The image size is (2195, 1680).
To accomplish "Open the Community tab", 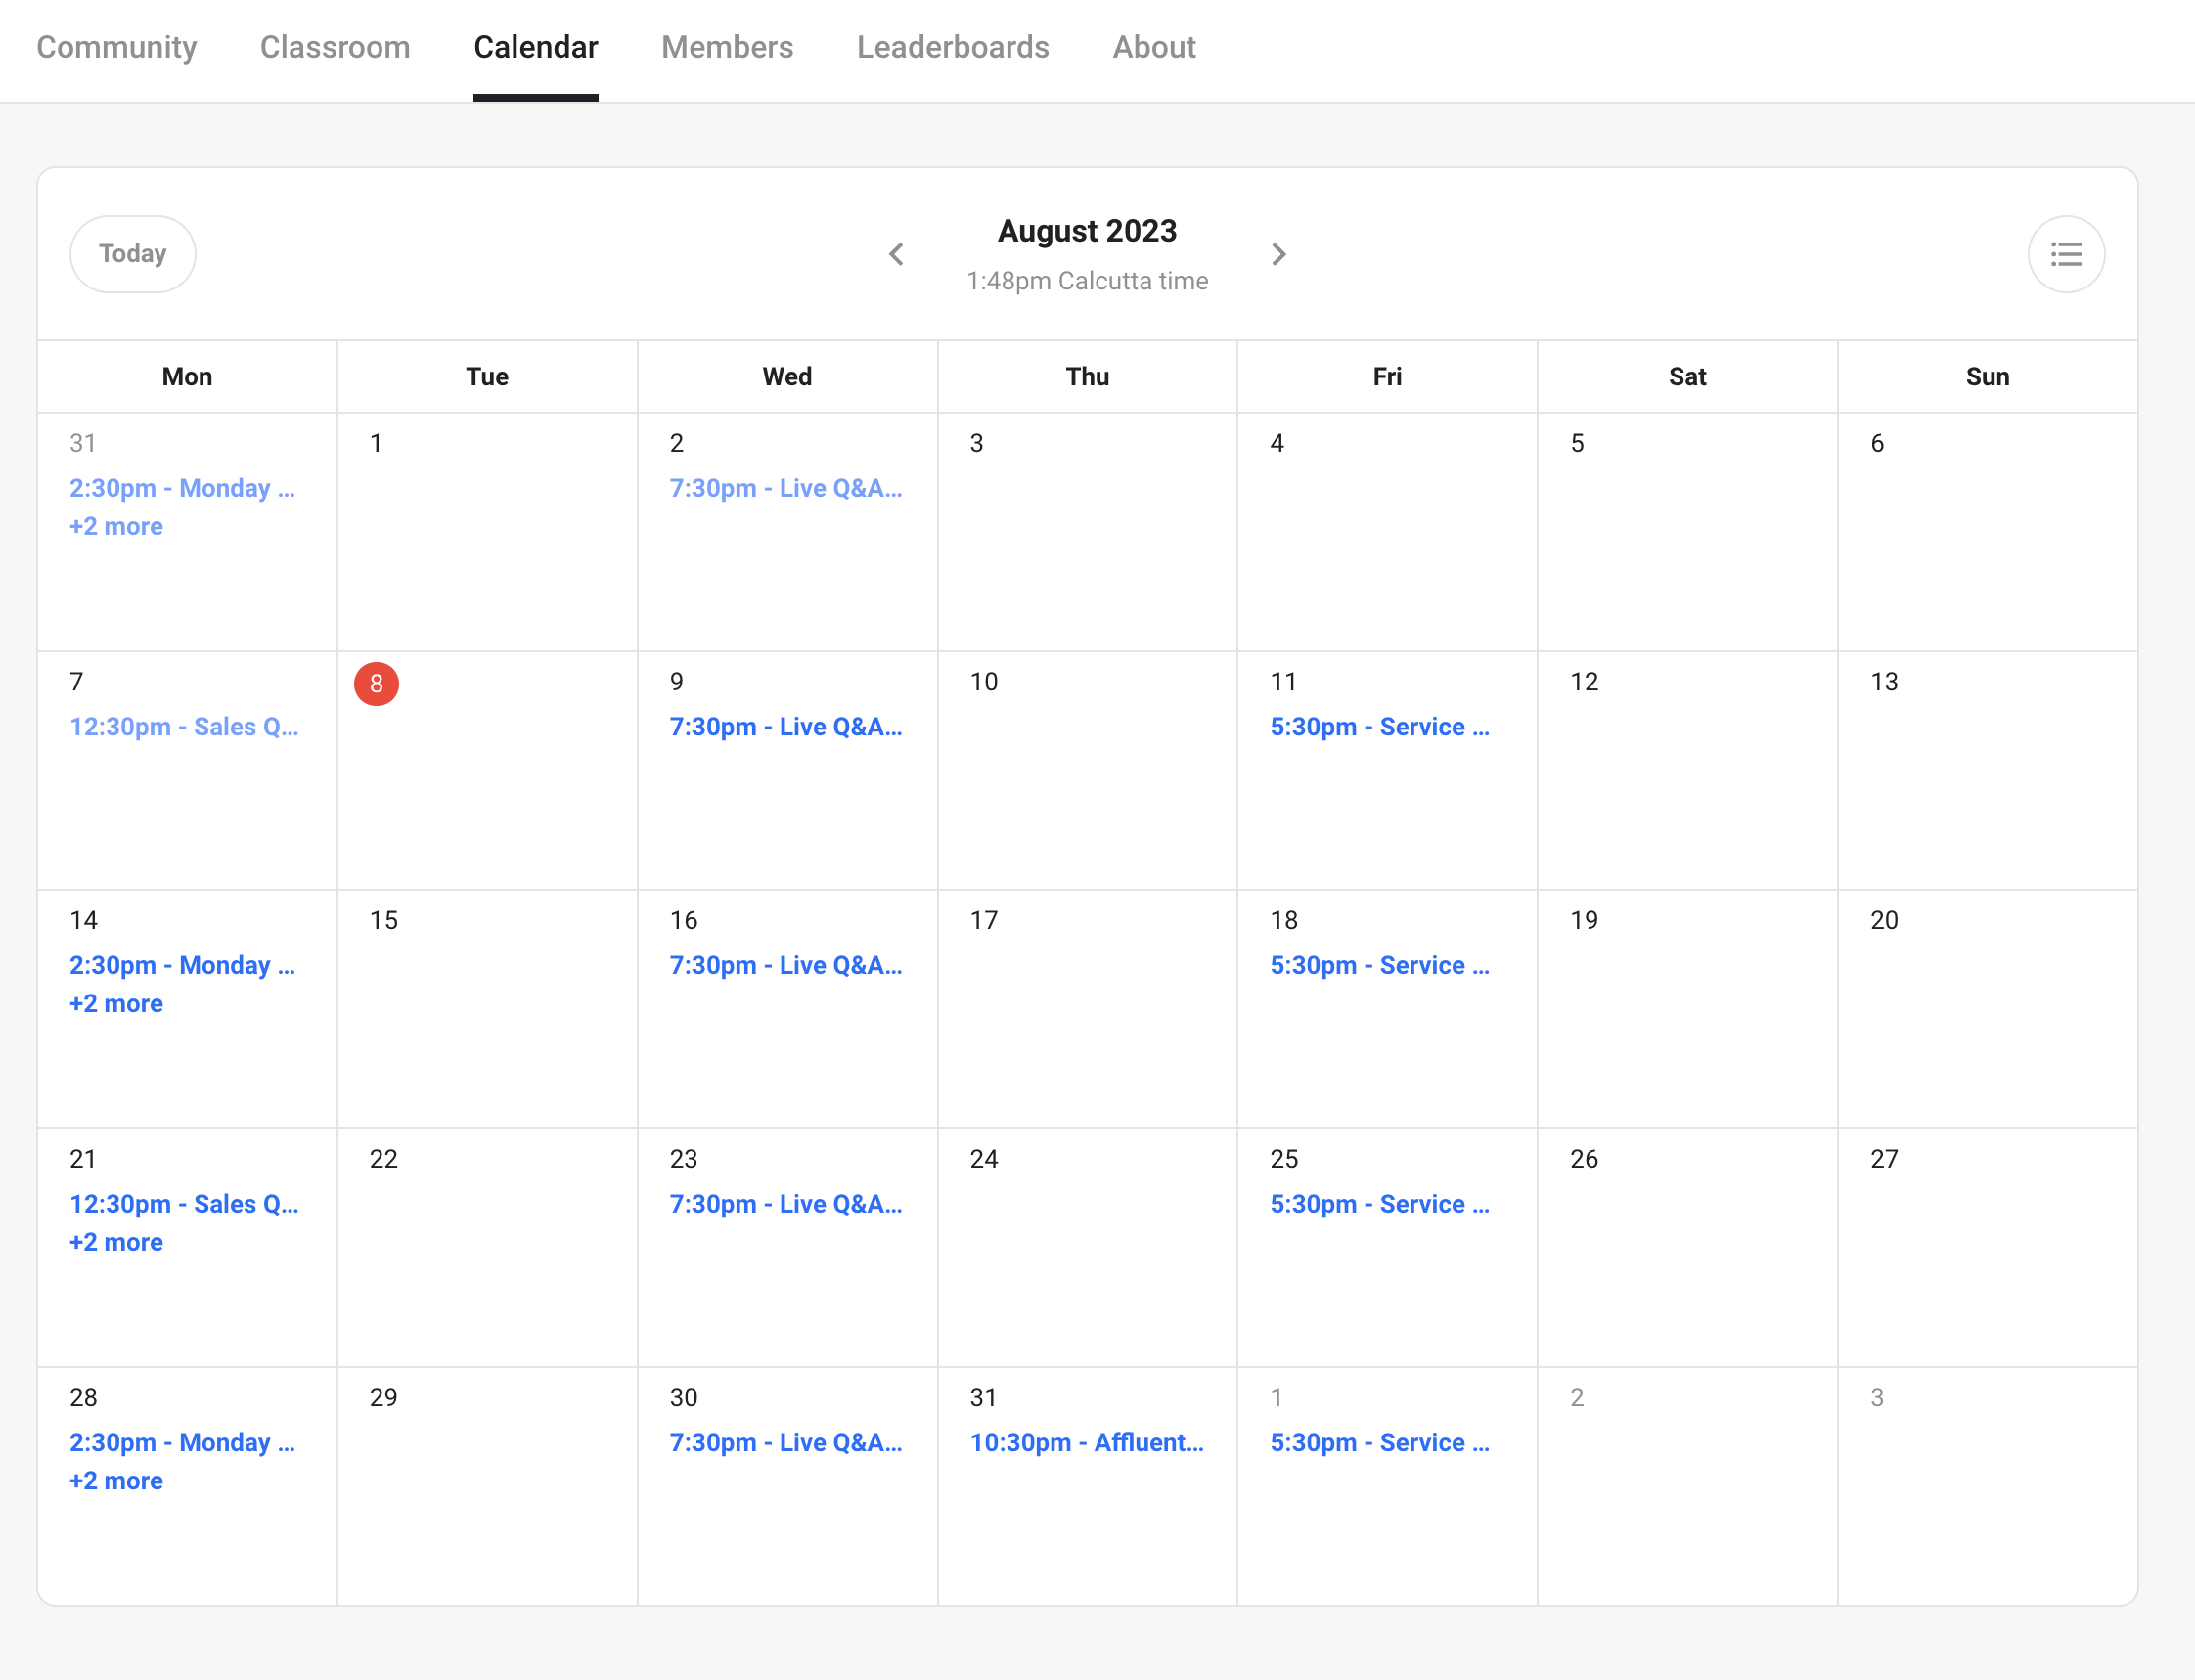I will (x=116, y=47).
